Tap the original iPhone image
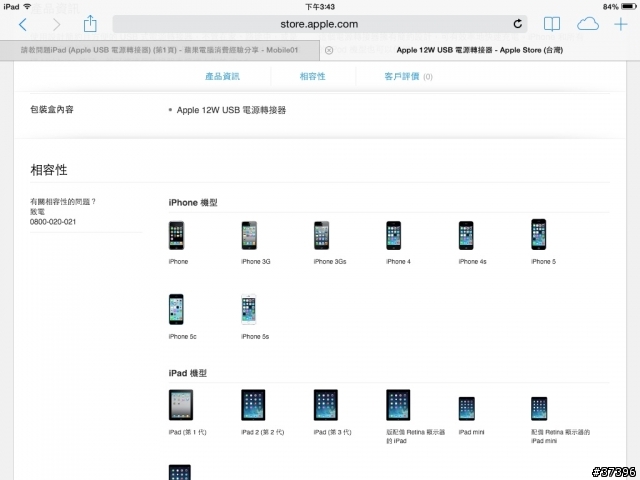640x480 pixels. pyautogui.click(x=176, y=236)
